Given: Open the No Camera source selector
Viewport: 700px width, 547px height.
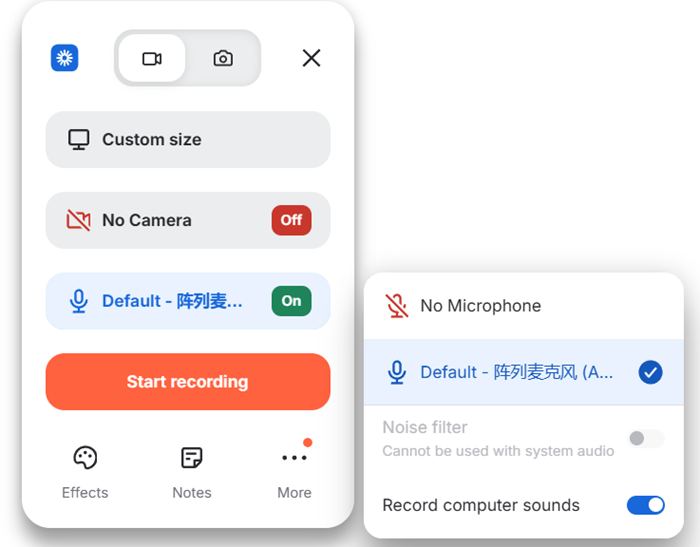Looking at the screenshot, I should [188, 221].
